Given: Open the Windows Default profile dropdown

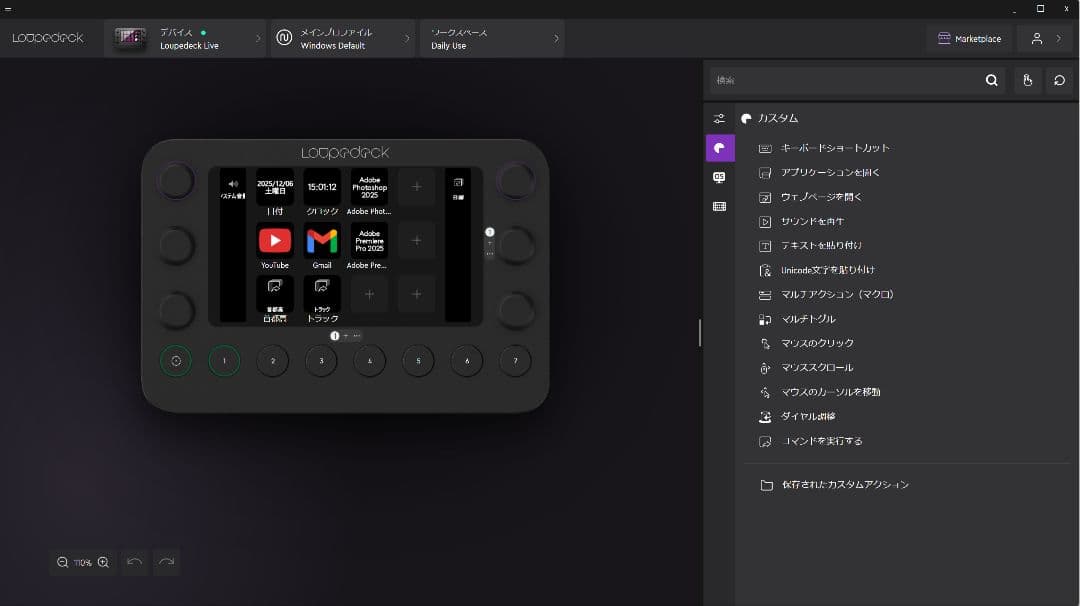Looking at the screenshot, I should [342, 39].
